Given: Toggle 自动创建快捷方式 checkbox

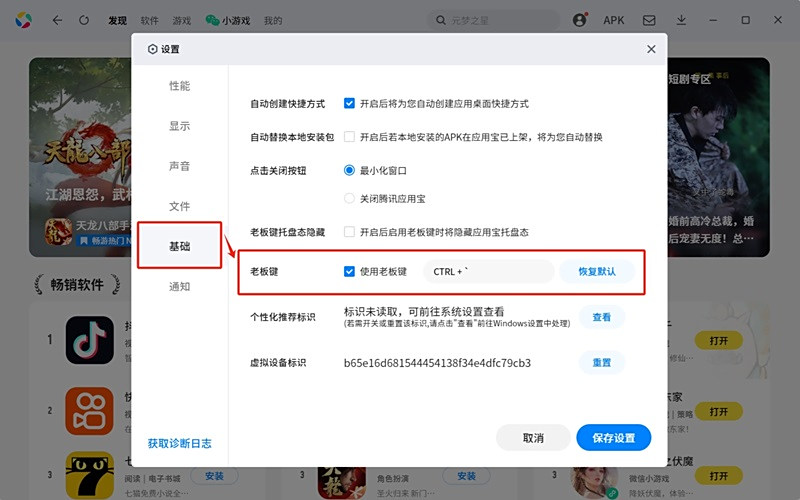Looking at the screenshot, I should click(349, 104).
